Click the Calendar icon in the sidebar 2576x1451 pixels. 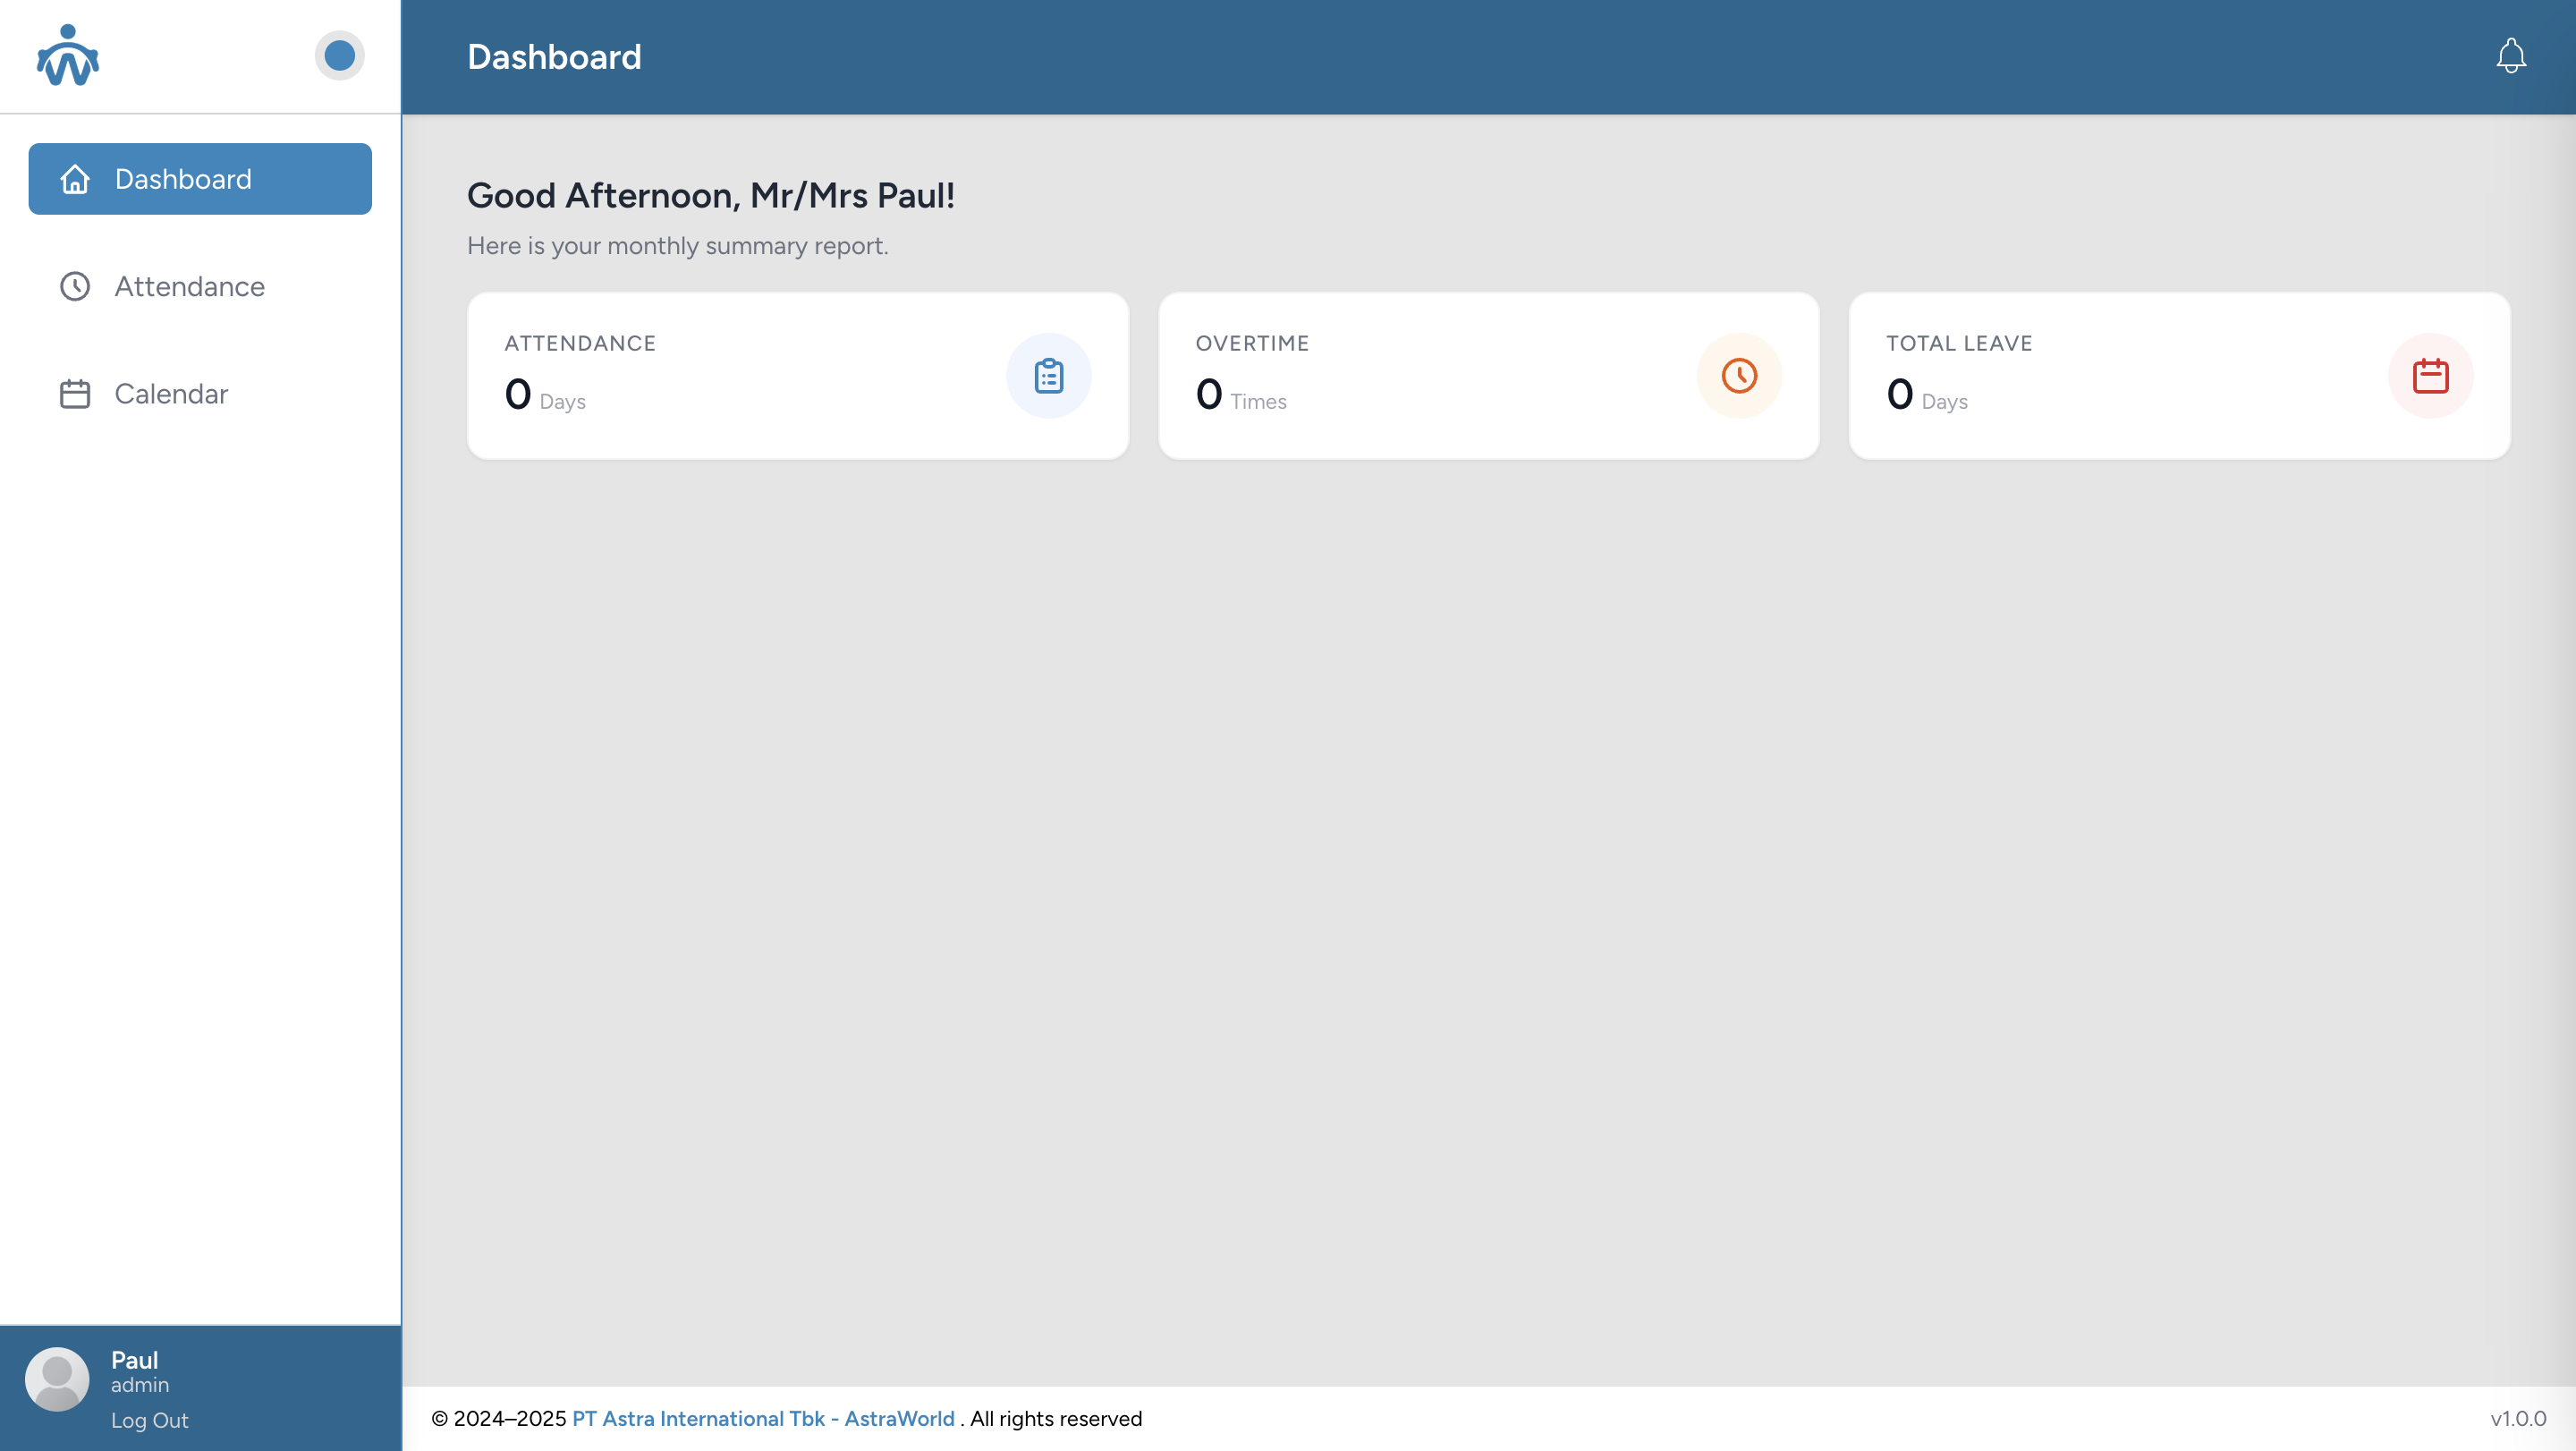[x=75, y=394]
